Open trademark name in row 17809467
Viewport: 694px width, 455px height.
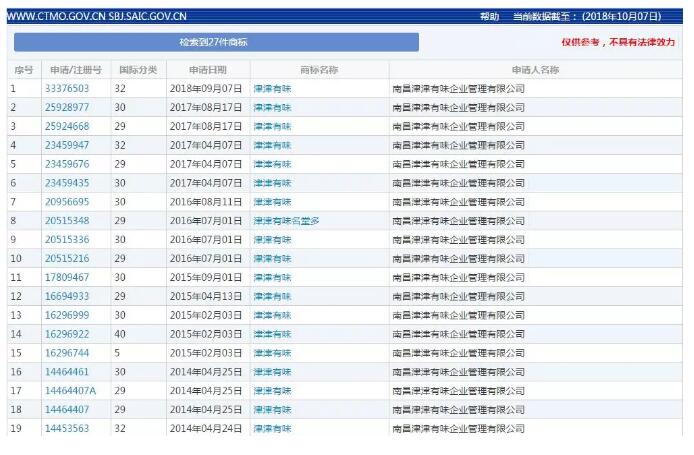click(272, 278)
